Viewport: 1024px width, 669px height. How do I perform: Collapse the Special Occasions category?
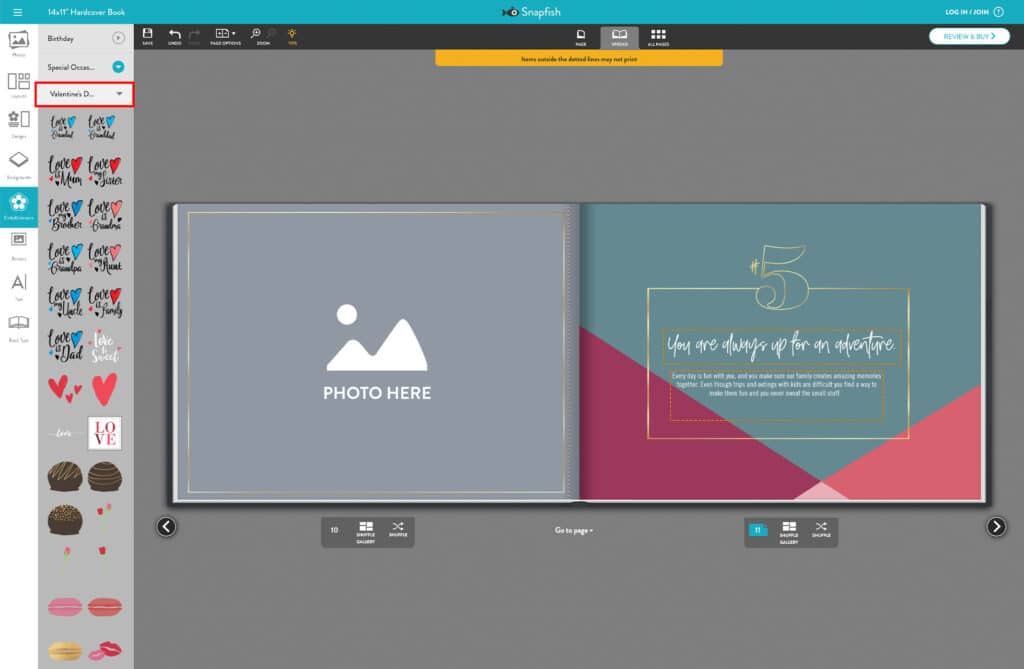tap(120, 66)
